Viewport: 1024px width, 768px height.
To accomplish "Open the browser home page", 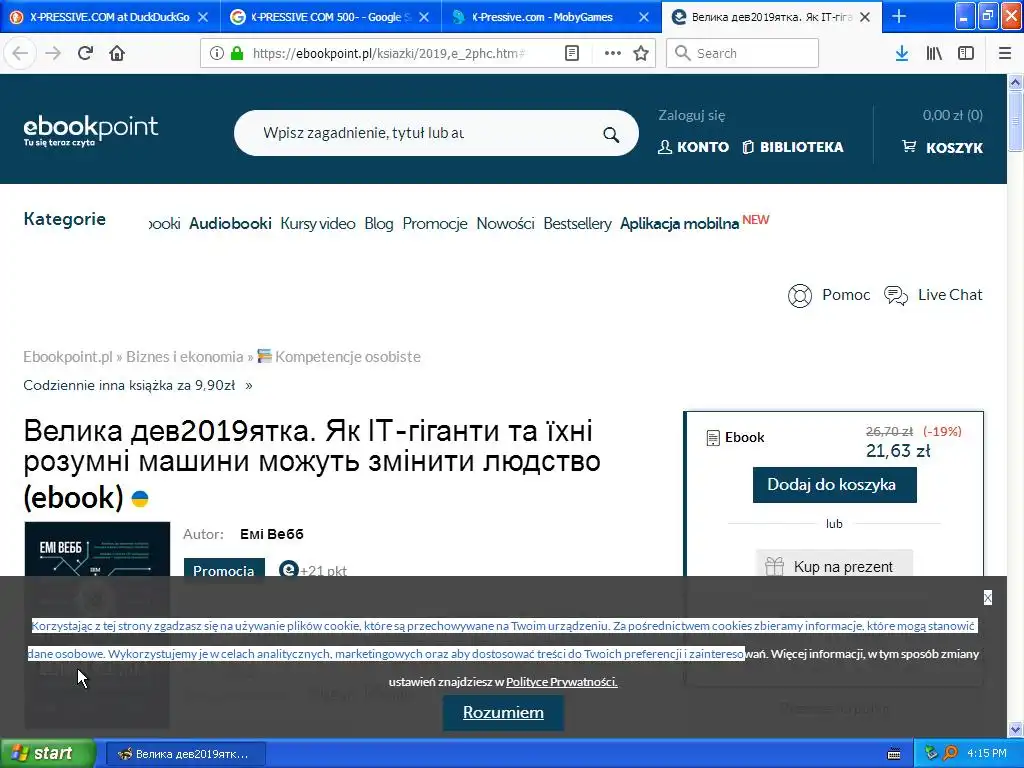I will [x=117, y=53].
